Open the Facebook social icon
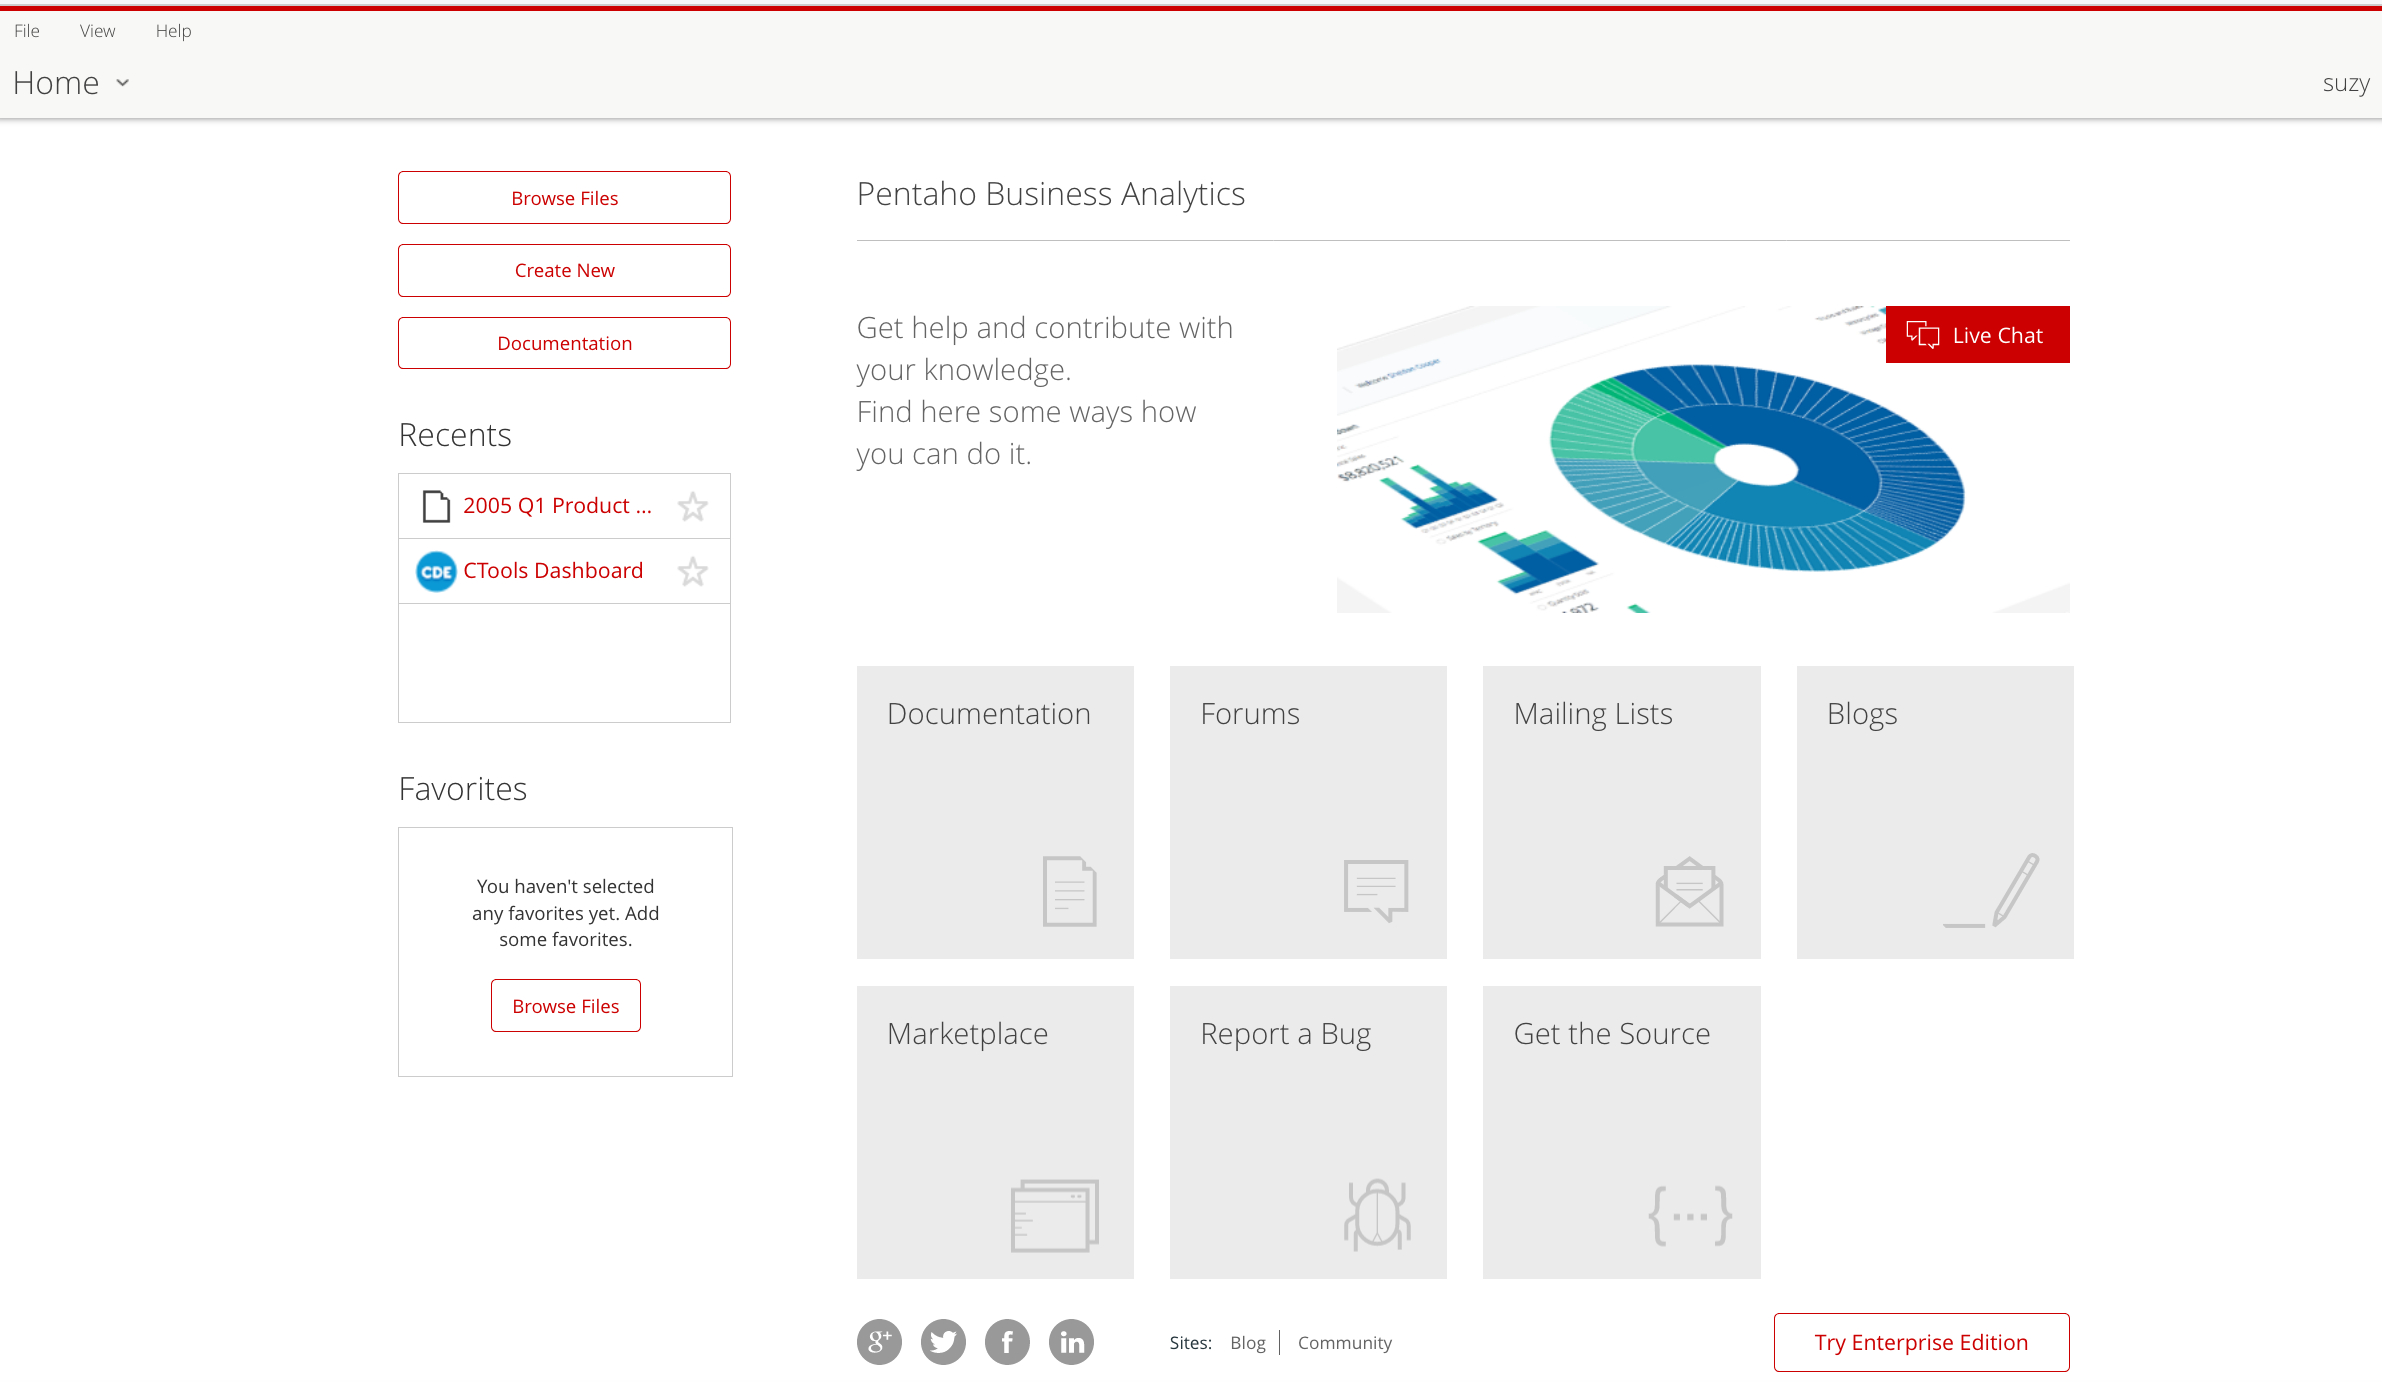The width and height of the screenshot is (2382, 1382). pos(1007,1342)
